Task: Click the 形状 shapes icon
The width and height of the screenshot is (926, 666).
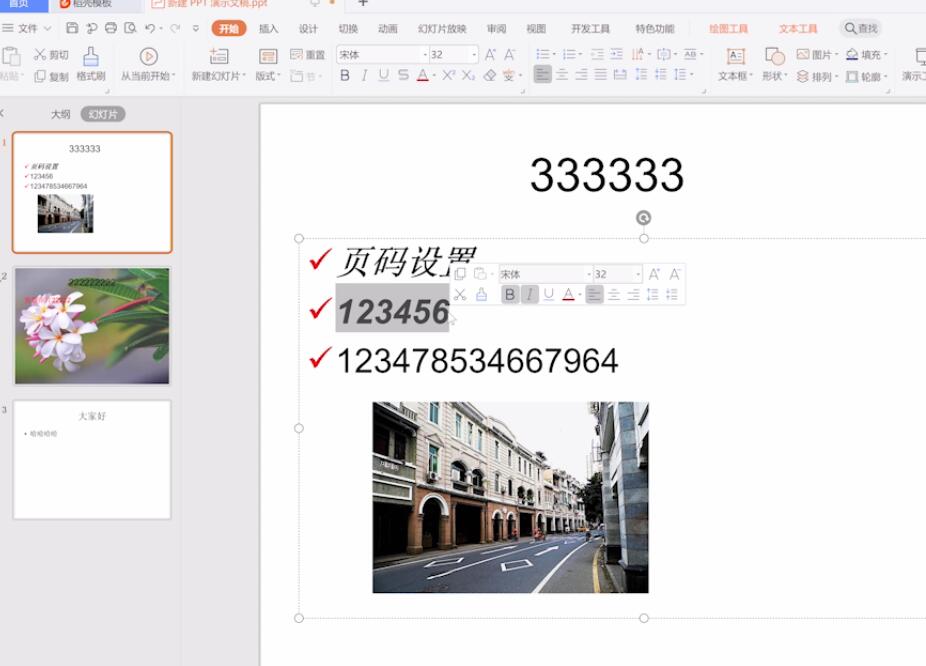Action: coord(774,57)
